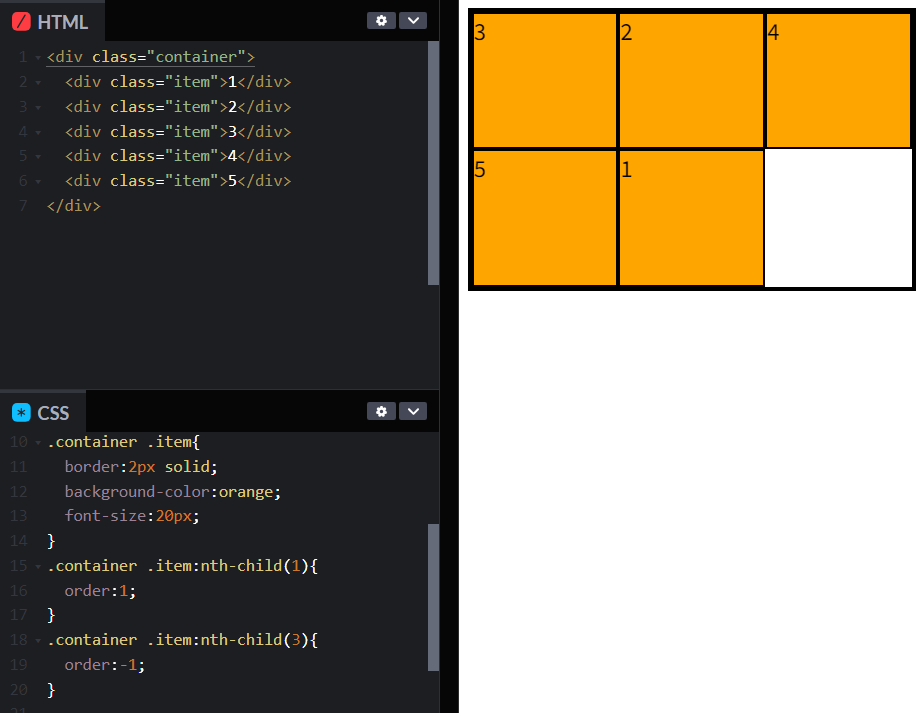Click the nth-child(1) selector line
The height and width of the screenshot is (713, 917).
[182, 566]
